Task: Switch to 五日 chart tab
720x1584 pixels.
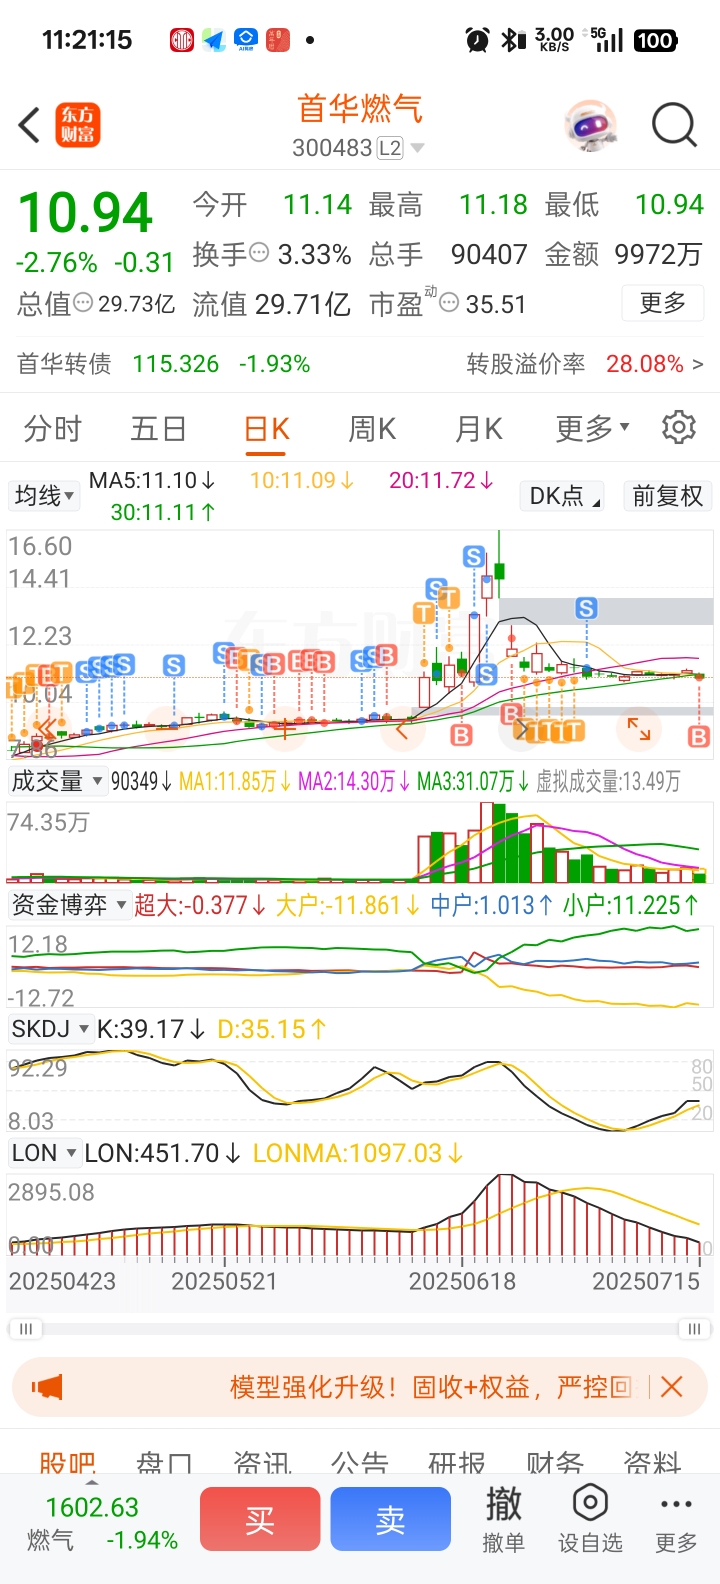Action: coord(158,430)
